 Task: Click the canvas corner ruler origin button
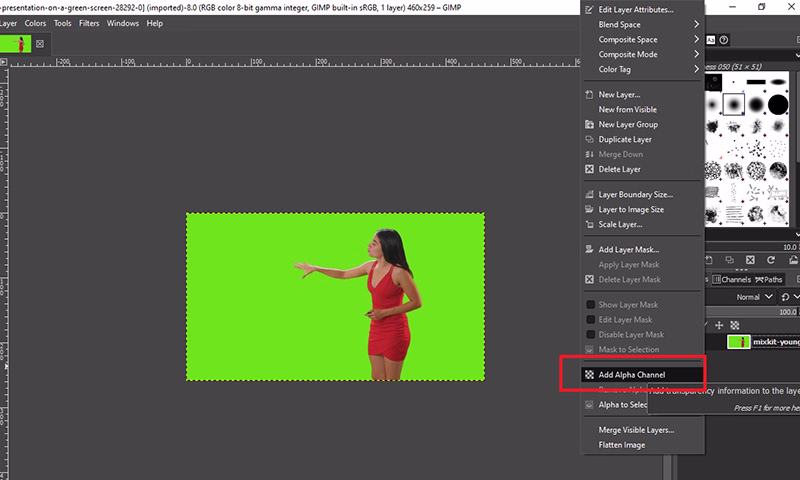[4, 62]
